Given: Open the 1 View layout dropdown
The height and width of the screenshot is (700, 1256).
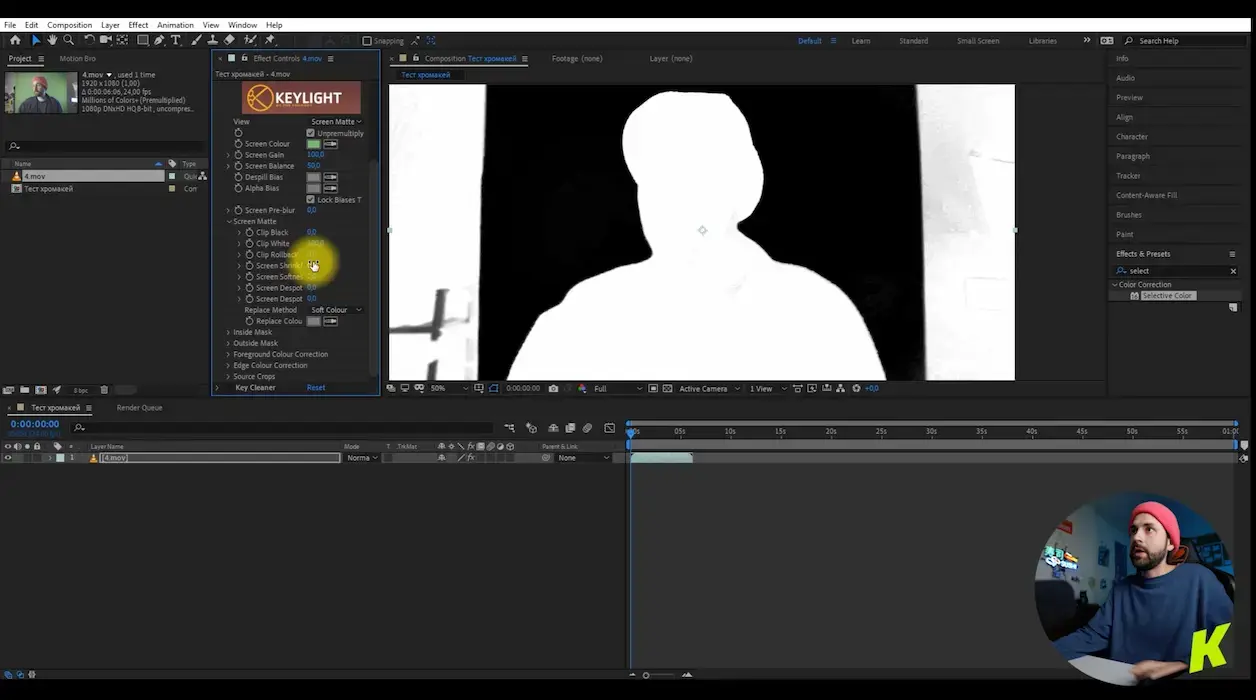Looking at the screenshot, I should 767,388.
